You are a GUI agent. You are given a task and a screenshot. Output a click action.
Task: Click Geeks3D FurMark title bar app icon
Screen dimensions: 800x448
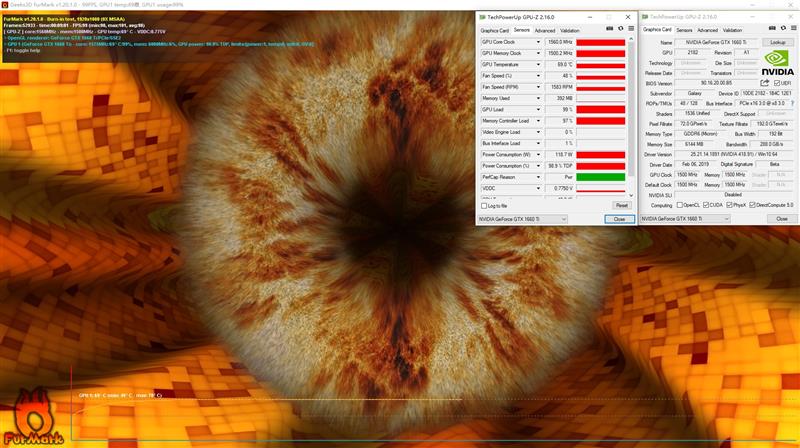pyautogui.click(x=4, y=5)
